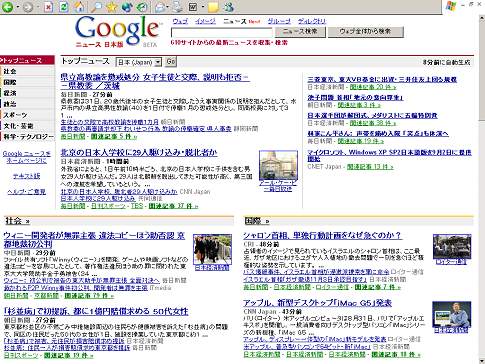Open the 関連記事 38 件 related link
The width and height of the screenshot is (485, 364).
(x=373, y=123)
